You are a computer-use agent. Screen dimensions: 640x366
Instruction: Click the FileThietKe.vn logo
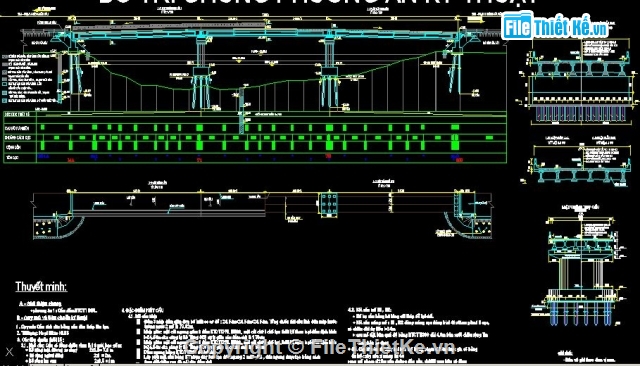[x=555, y=26]
